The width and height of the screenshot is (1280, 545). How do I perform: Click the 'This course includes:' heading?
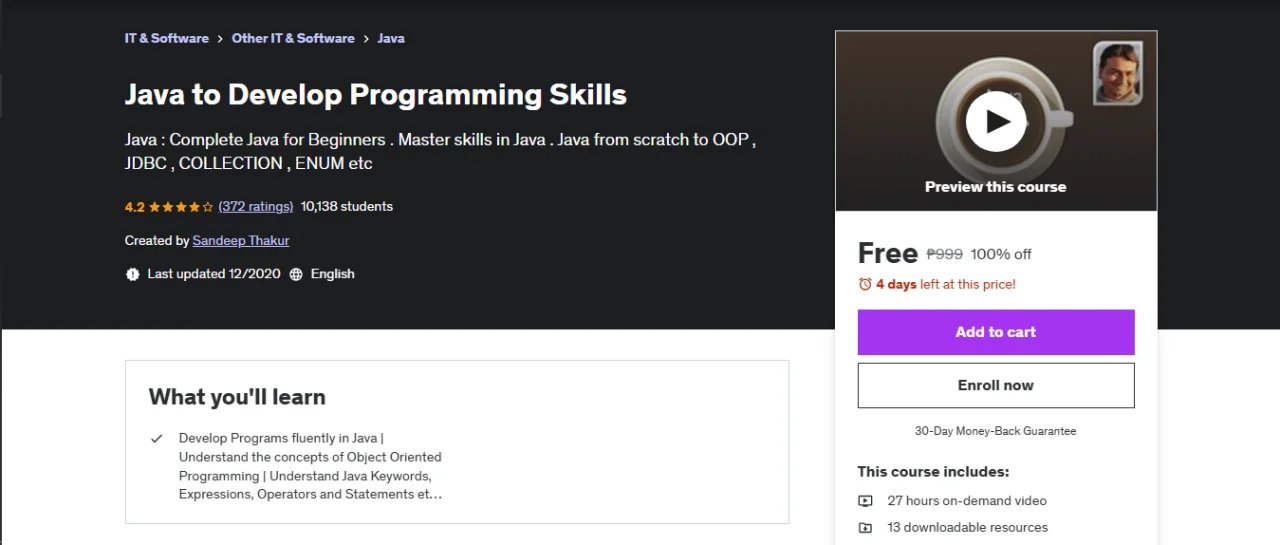pos(933,471)
